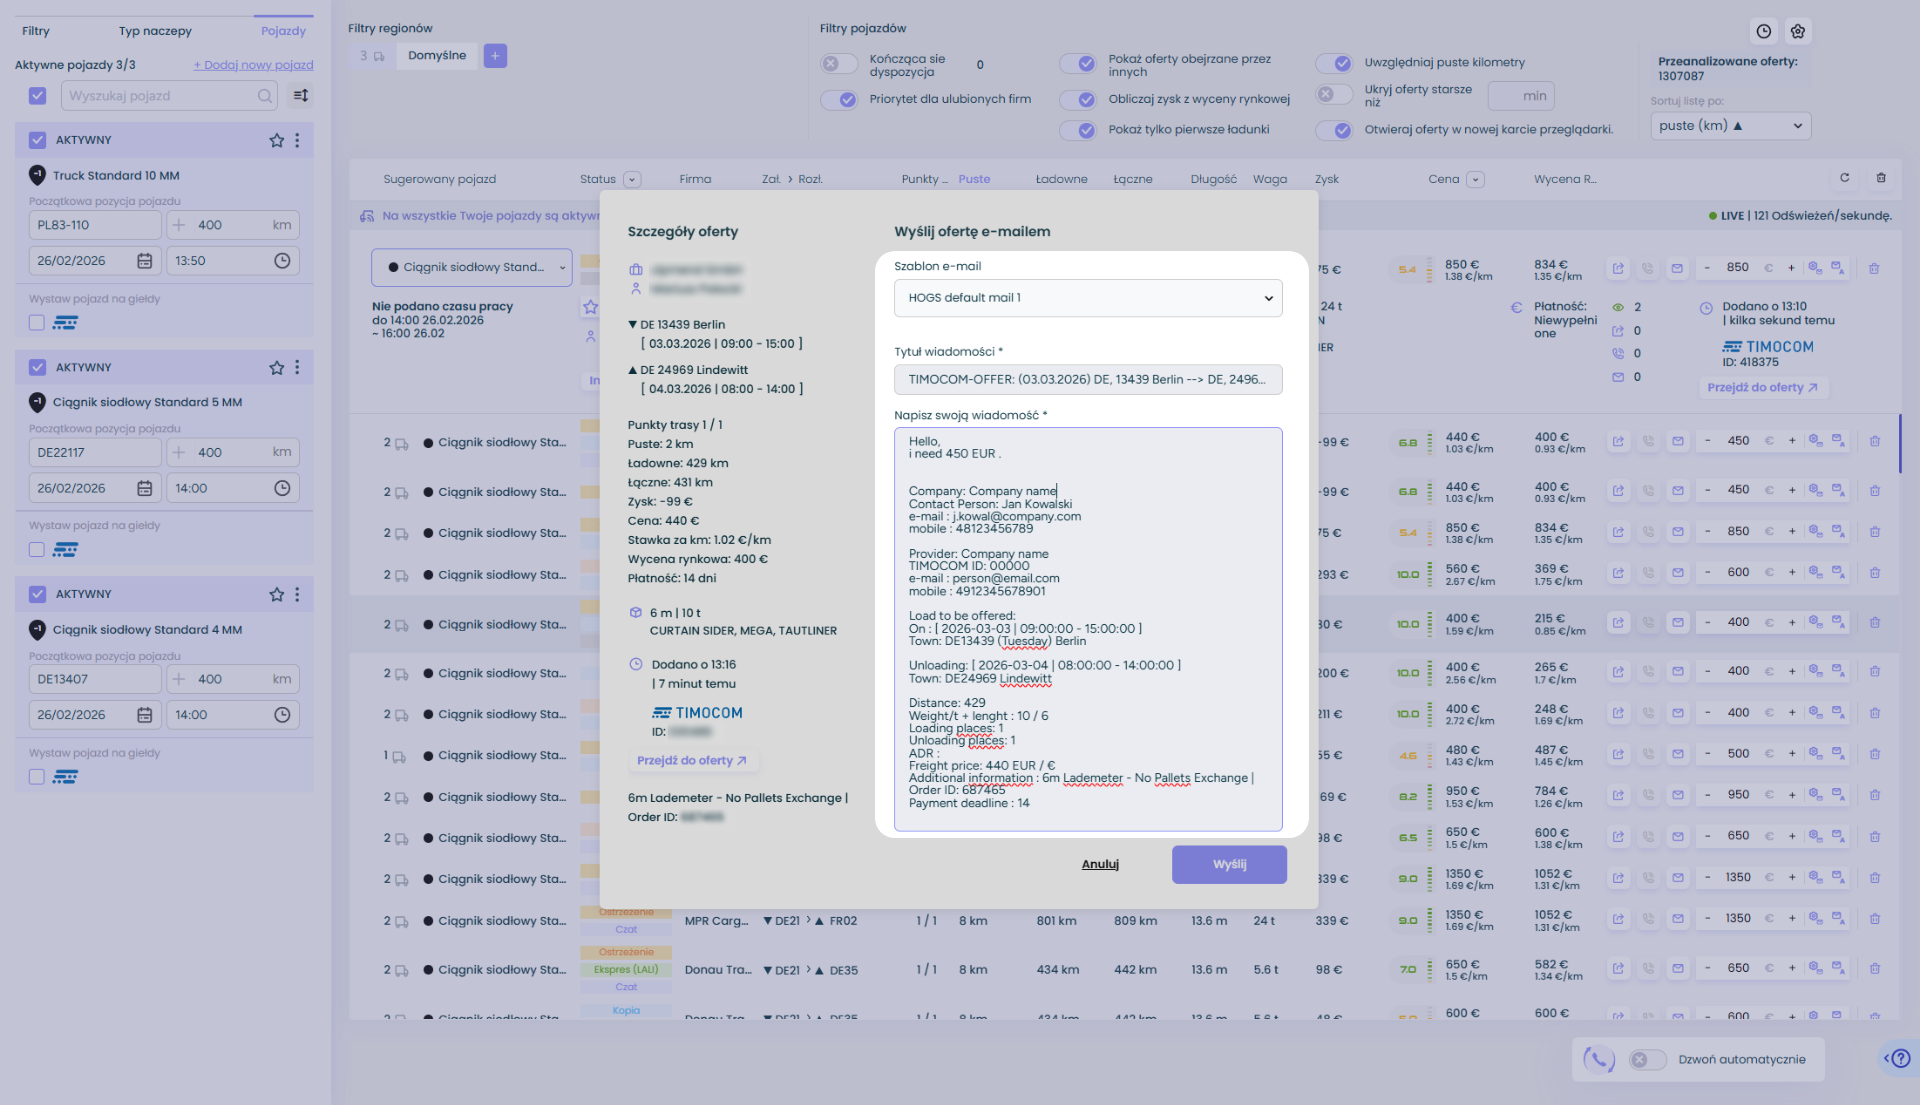The width and height of the screenshot is (1920, 1105).
Task: Switch to the Typ naczepy tab
Action: coord(155,31)
